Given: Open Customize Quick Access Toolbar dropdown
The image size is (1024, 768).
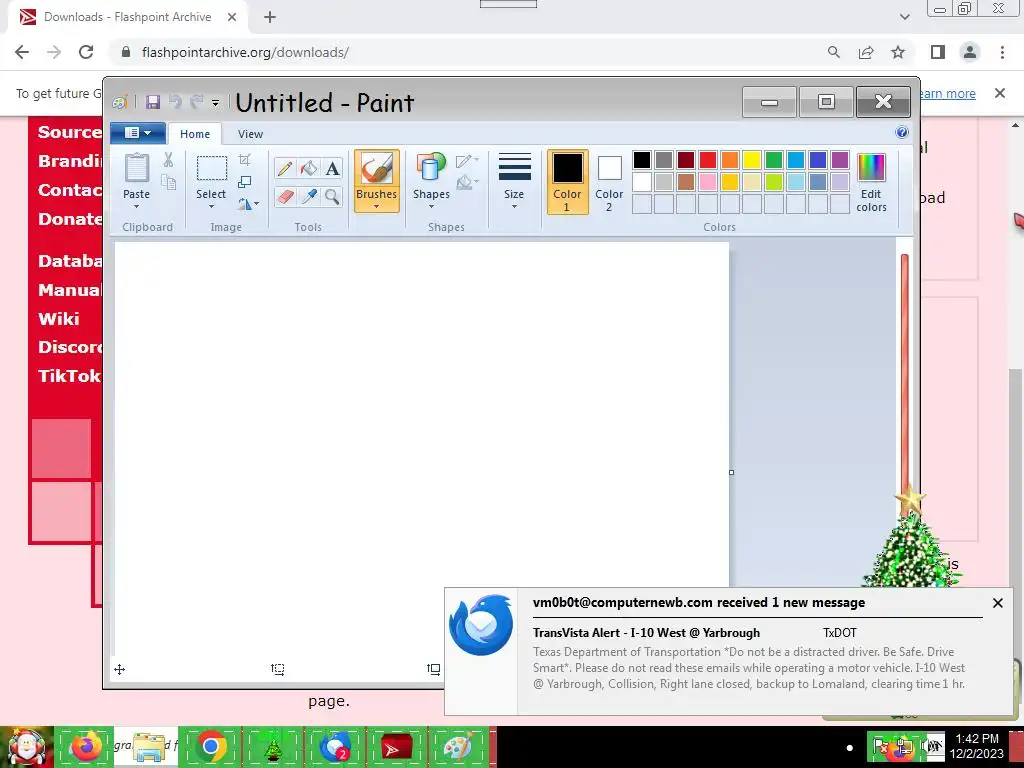Looking at the screenshot, I should tap(216, 103).
